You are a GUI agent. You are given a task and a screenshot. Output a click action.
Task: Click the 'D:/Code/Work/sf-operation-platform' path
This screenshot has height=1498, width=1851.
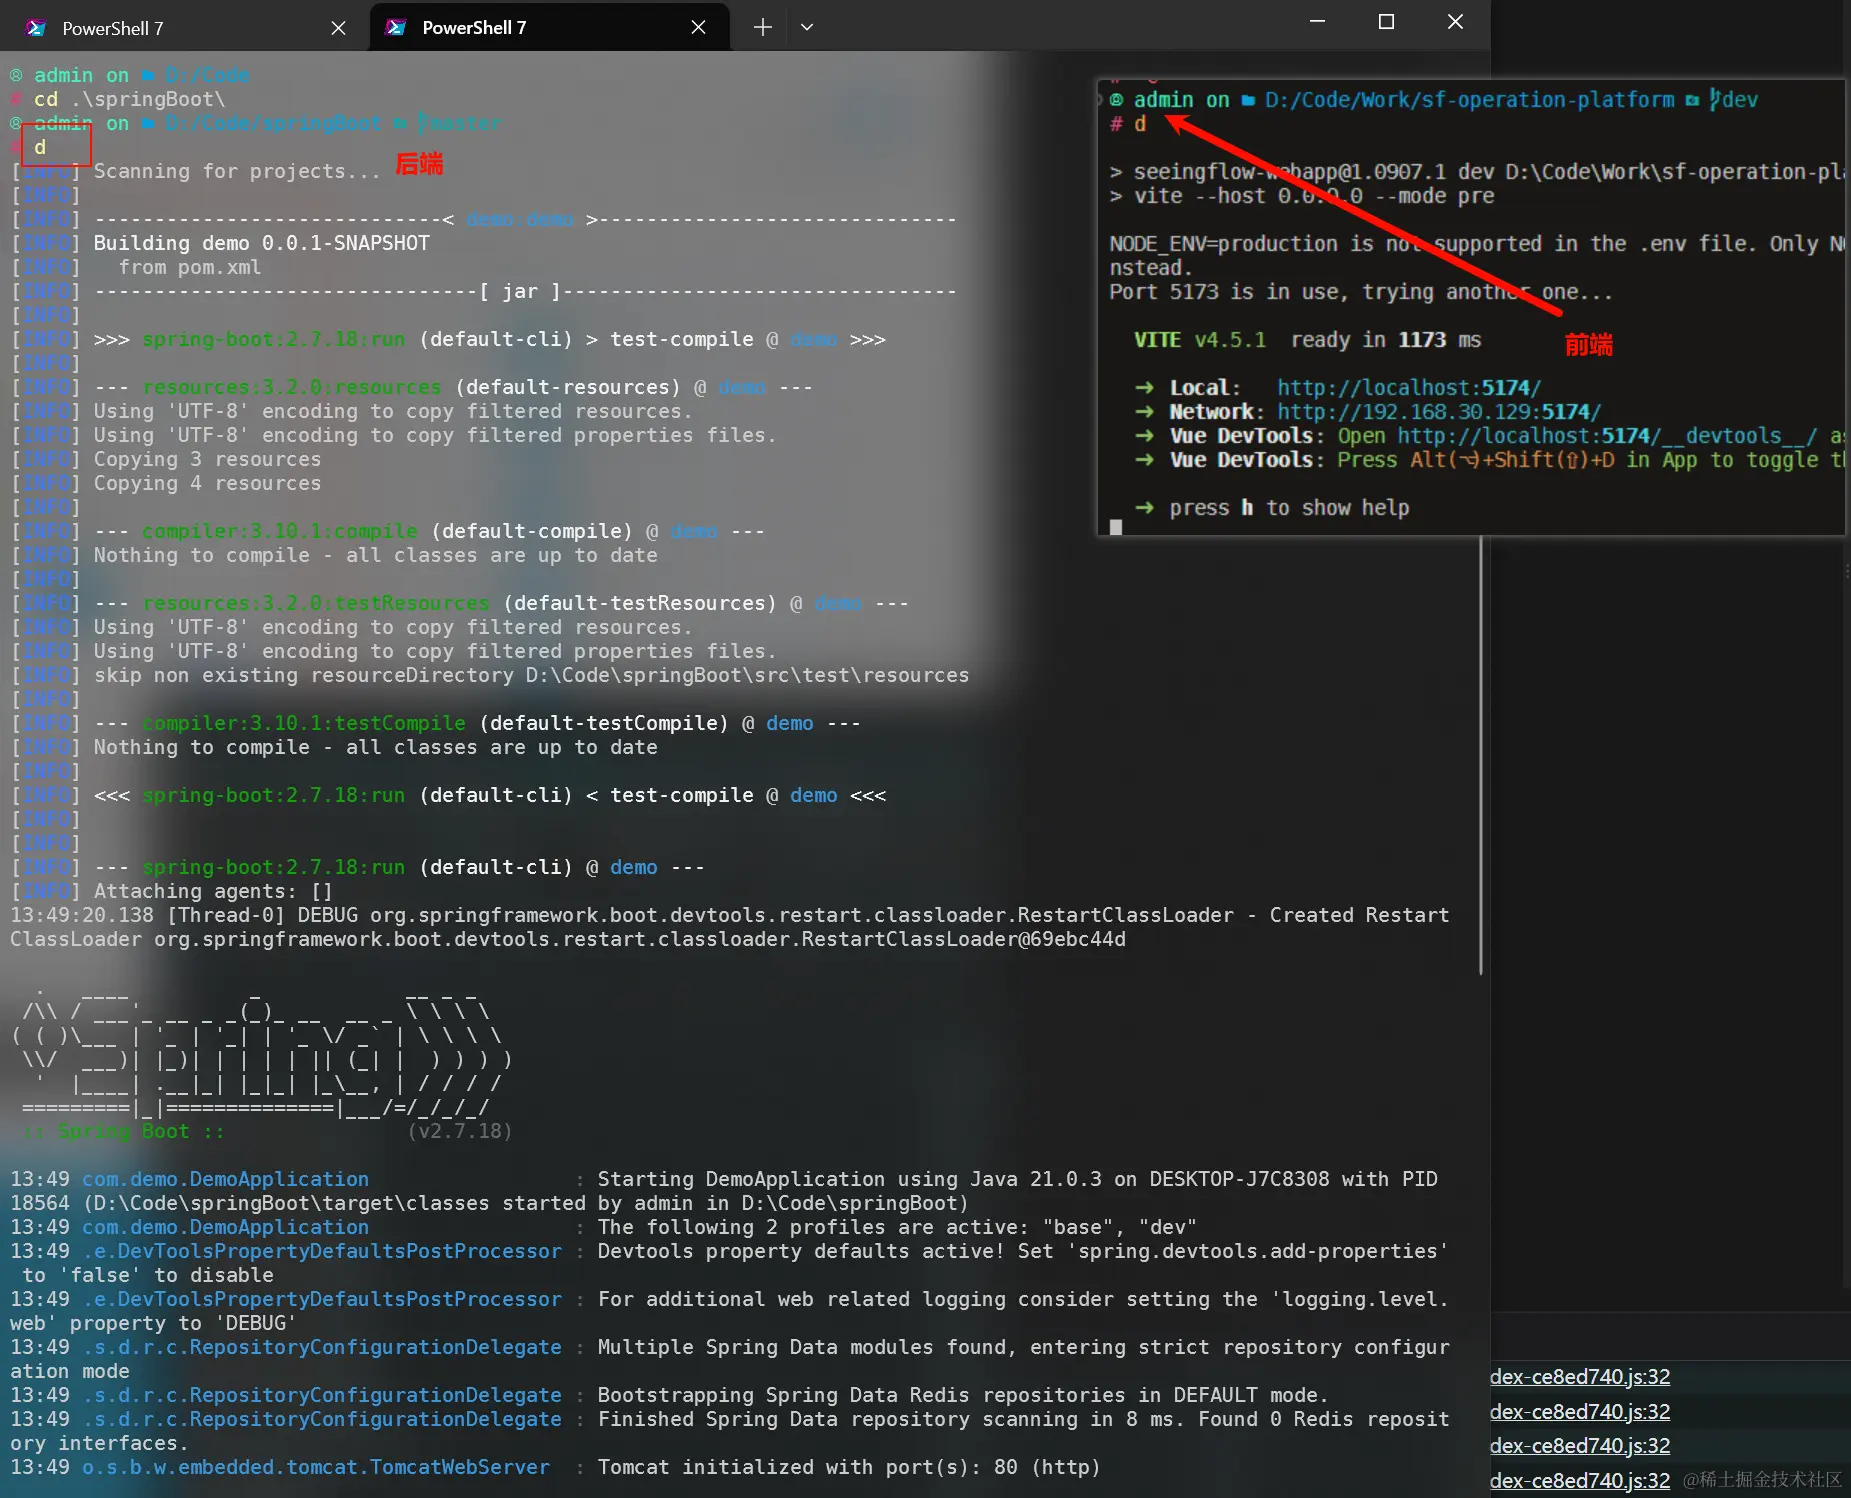coord(1470,100)
